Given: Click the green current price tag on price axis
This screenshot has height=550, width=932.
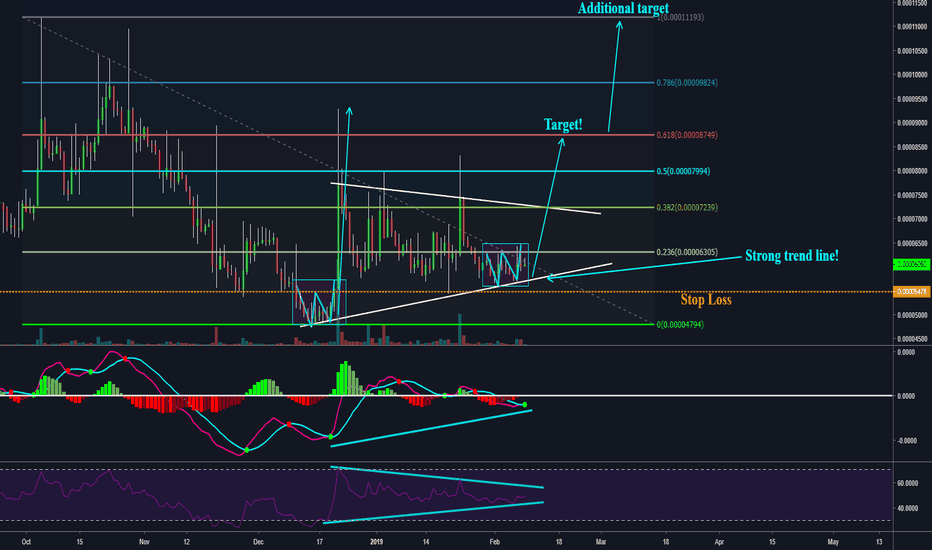Looking at the screenshot, I should click(x=911, y=264).
